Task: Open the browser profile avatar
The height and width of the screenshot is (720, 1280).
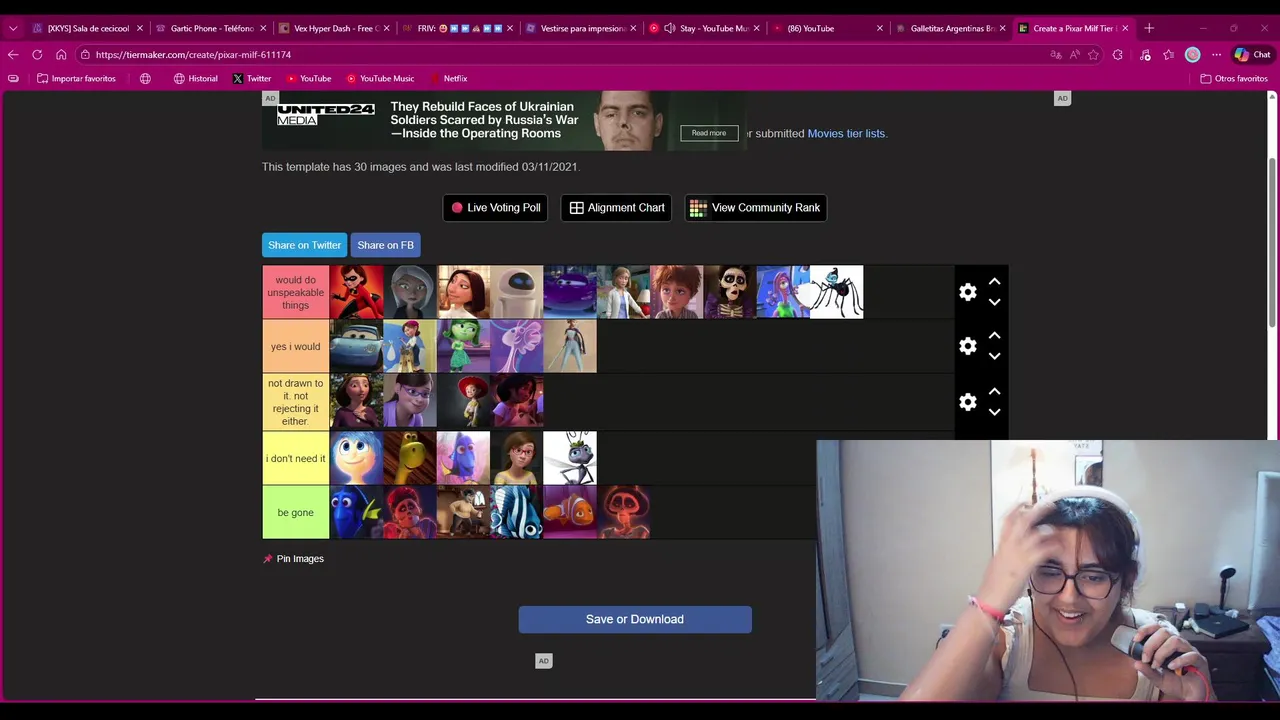Action: click(x=1192, y=55)
